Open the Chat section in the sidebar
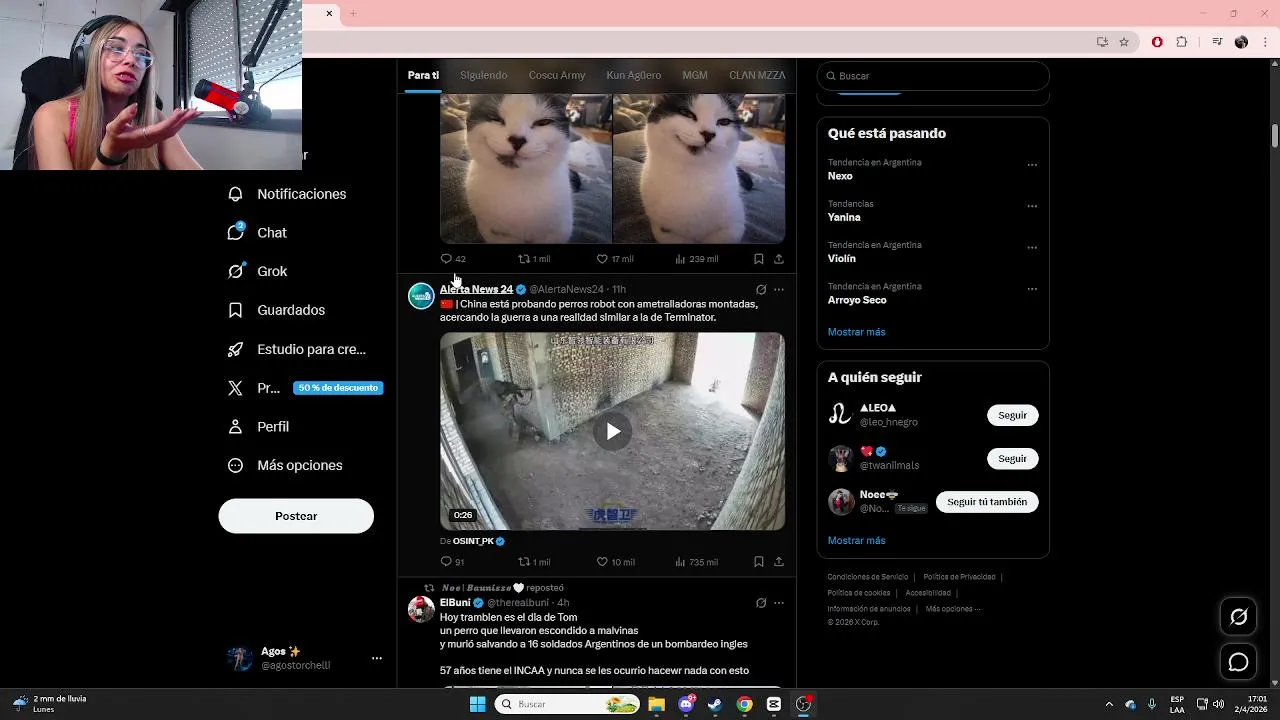 (x=258, y=233)
